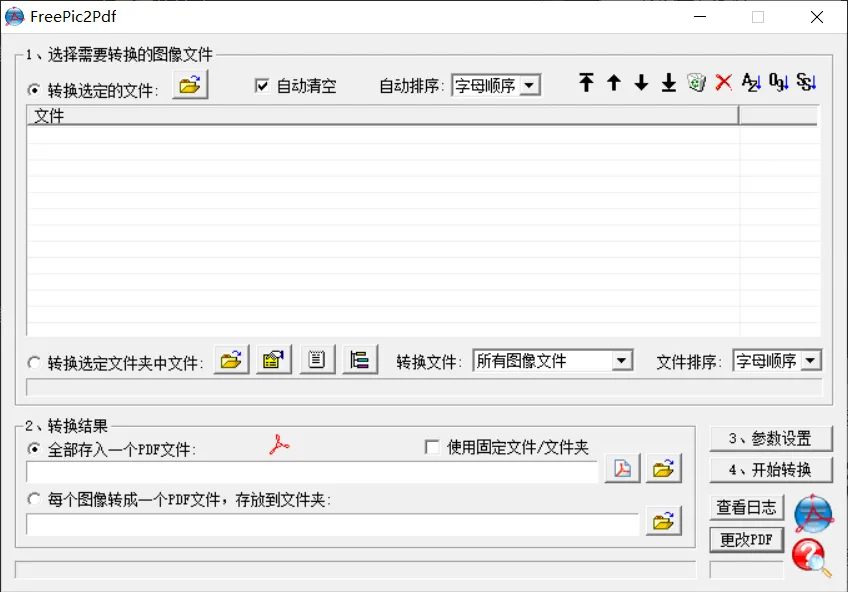Click per-image PDF folder path input field

click(333, 524)
